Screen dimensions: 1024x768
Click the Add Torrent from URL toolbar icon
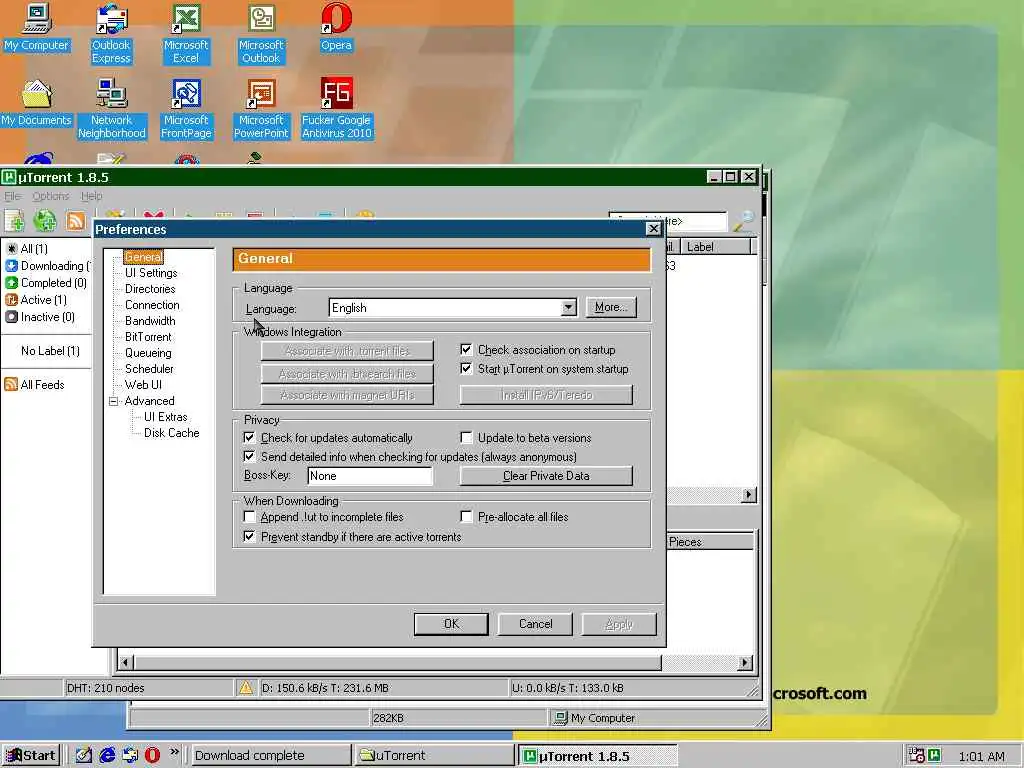point(45,221)
